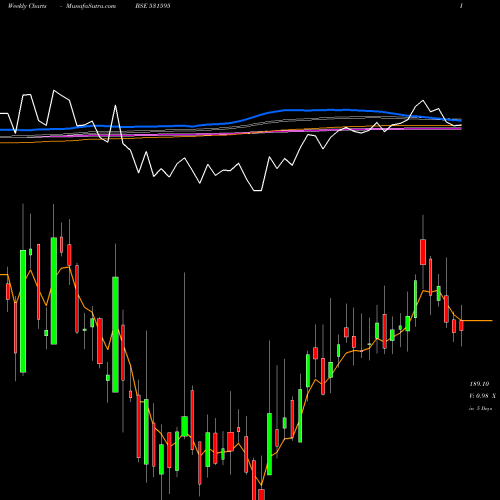Viewport: 500px width, 500px height.
Task: Click the tallest green candlestick near left edge
Action: (23, 311)
